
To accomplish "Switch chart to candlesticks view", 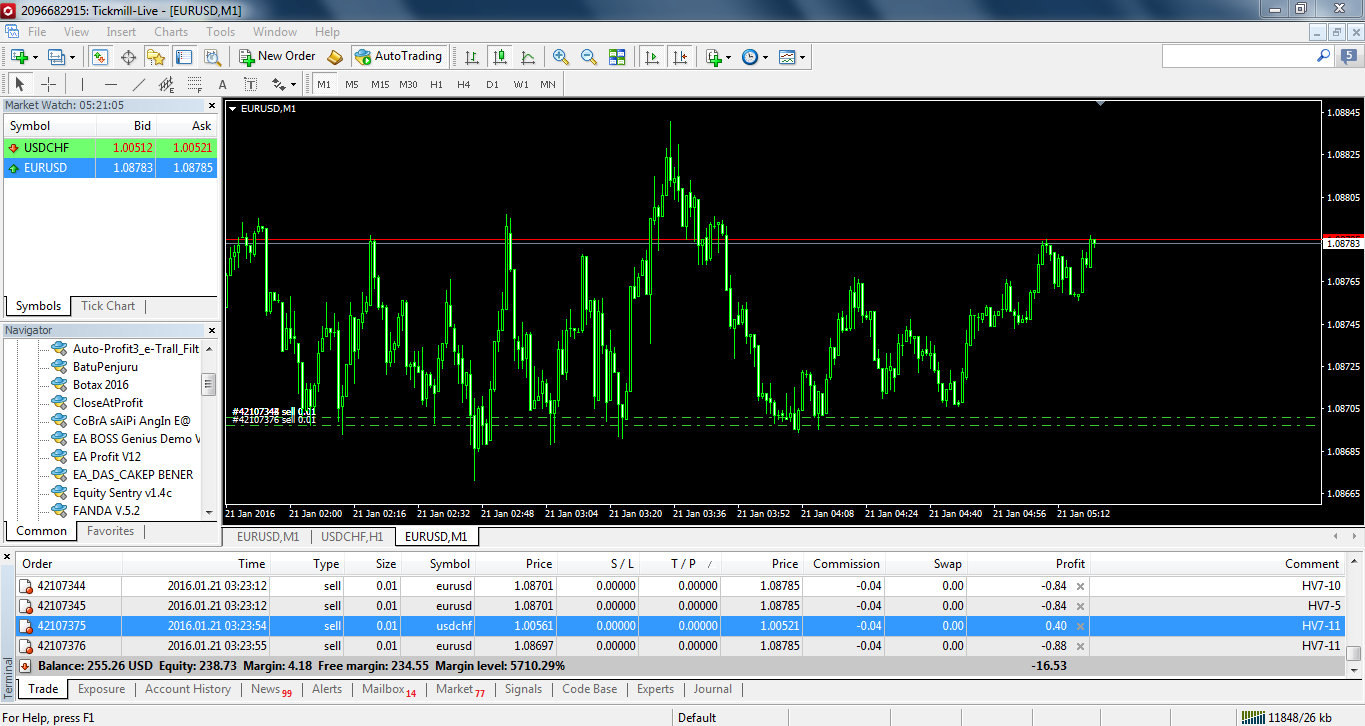I will tap(500, 57).
